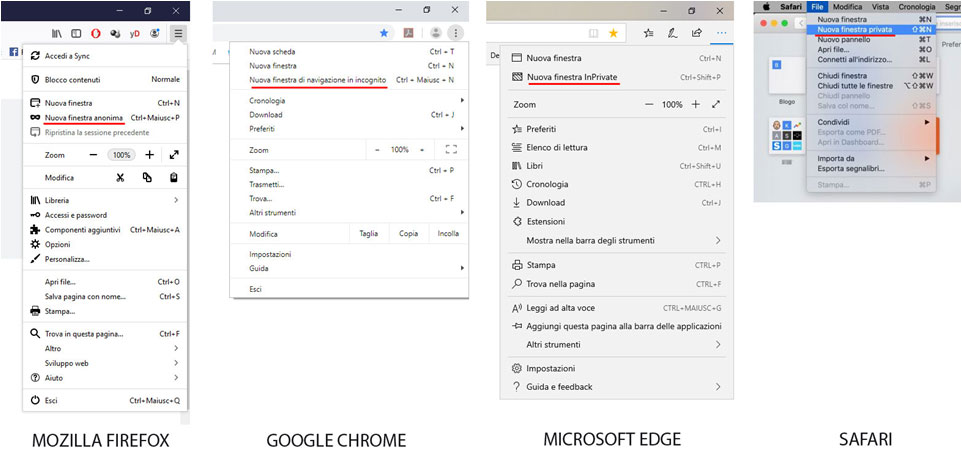Expand Firefox Libreria submenu arrow
Image resolution: width=962 pixels, height=455 pixels.
pos(176,200)
